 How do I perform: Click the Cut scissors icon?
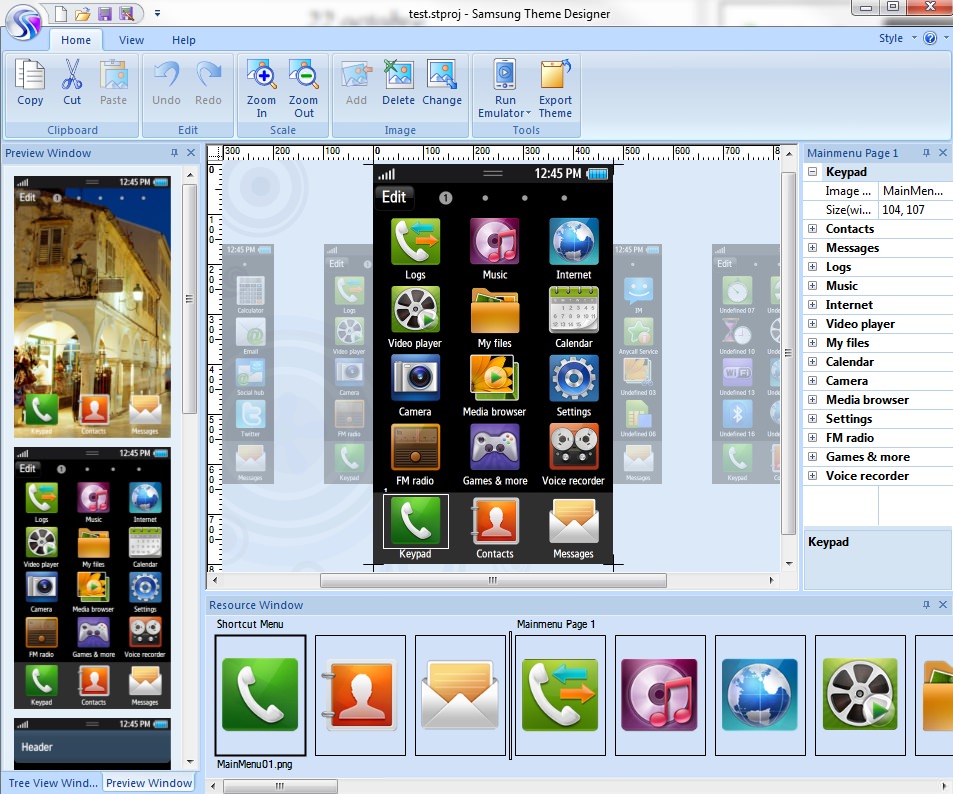click(x=72, y=75)
